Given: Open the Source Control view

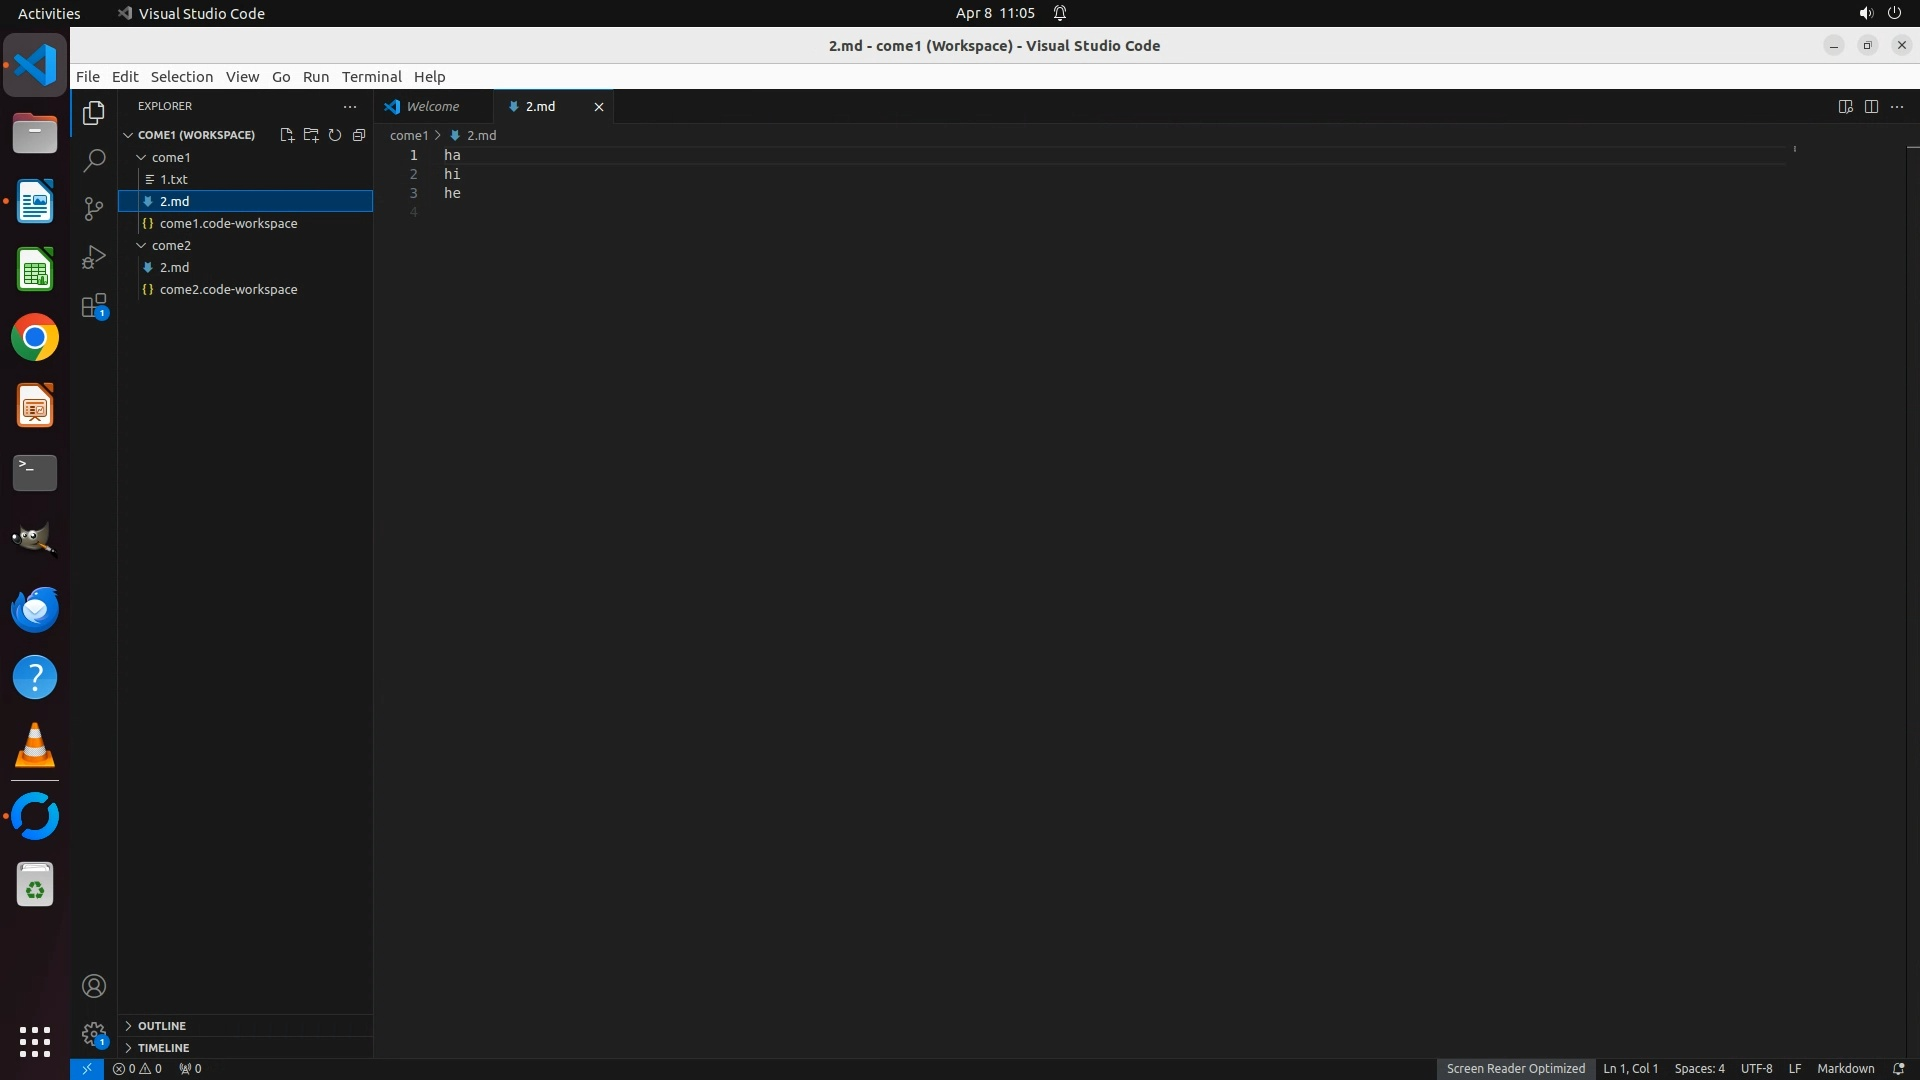Looking at the screenshot, I should pyautogui.click(x=94, y=208).
